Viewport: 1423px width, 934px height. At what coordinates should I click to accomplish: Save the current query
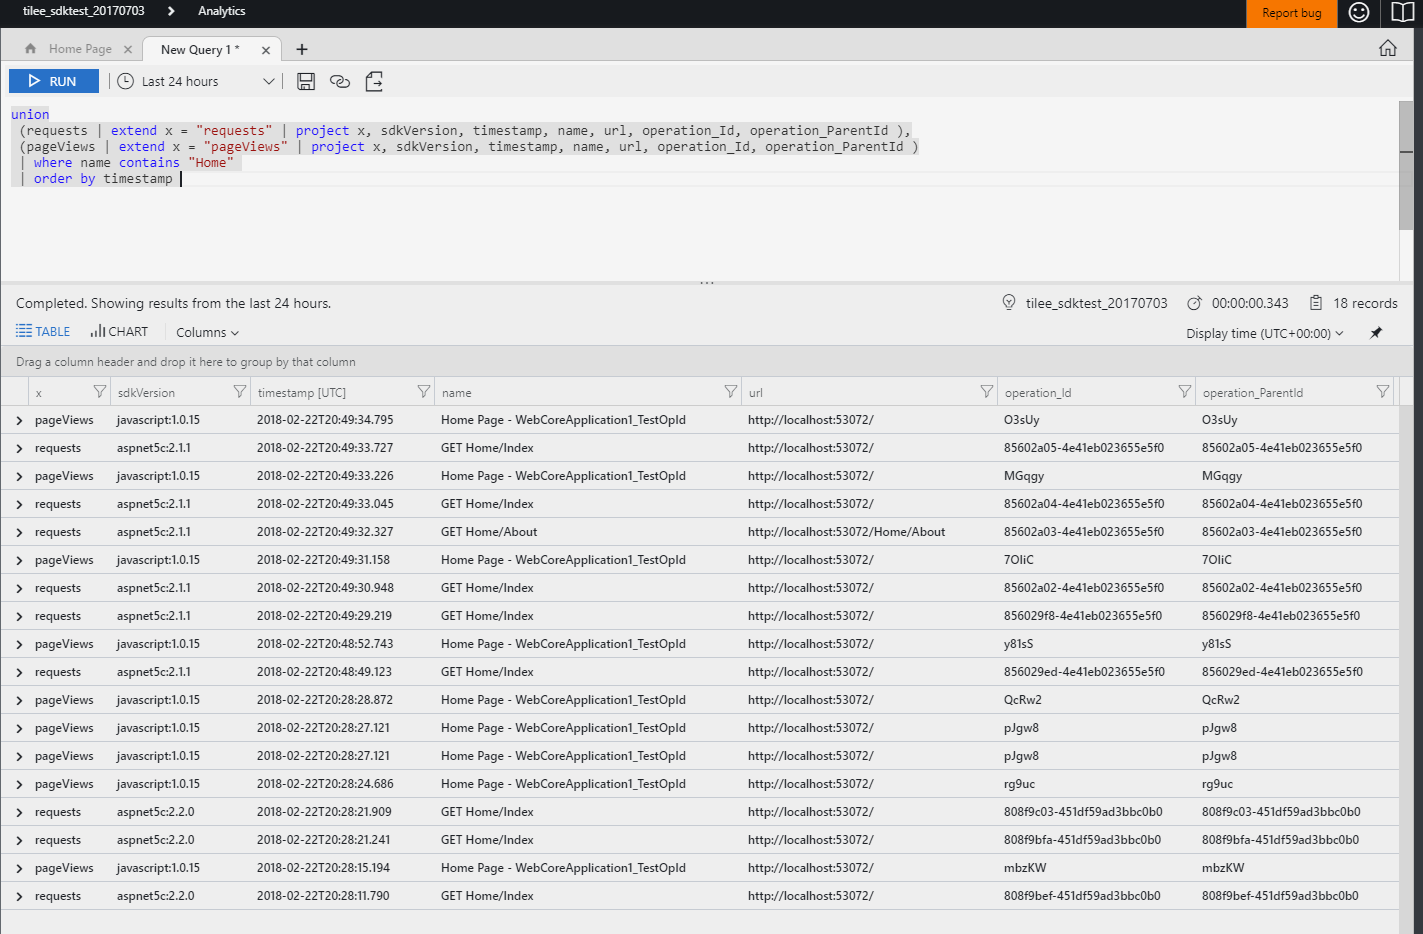click(x=306, y=81)
